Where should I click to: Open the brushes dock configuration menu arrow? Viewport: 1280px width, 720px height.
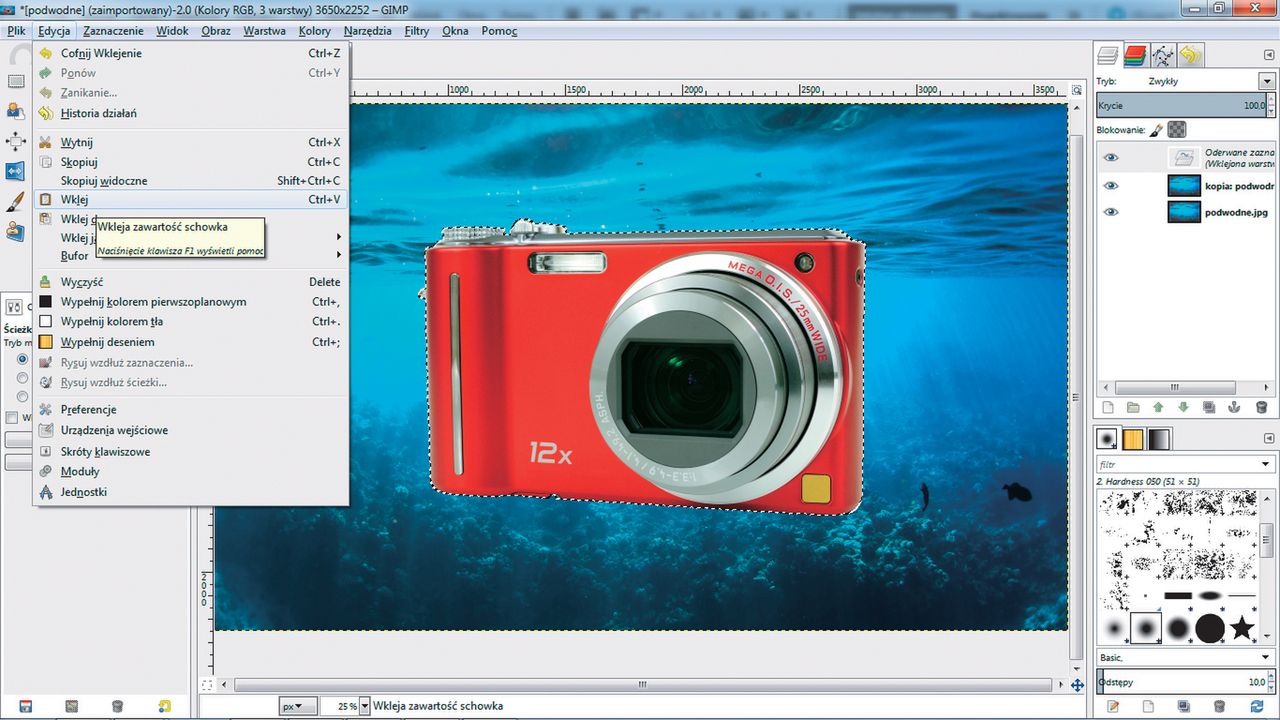coord(1267,438)
